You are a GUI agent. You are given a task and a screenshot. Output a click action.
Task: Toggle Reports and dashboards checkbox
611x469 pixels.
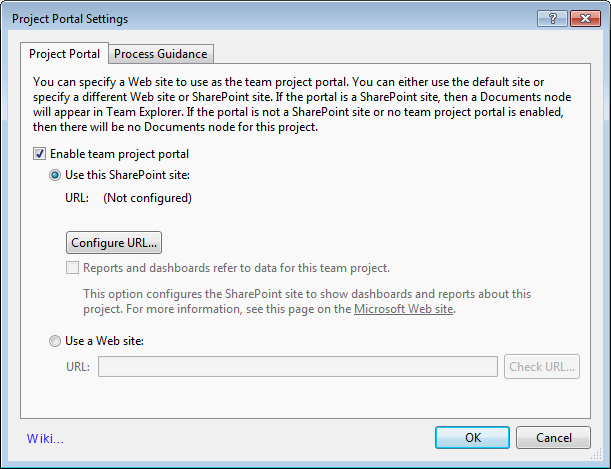[x=73, y=268]
